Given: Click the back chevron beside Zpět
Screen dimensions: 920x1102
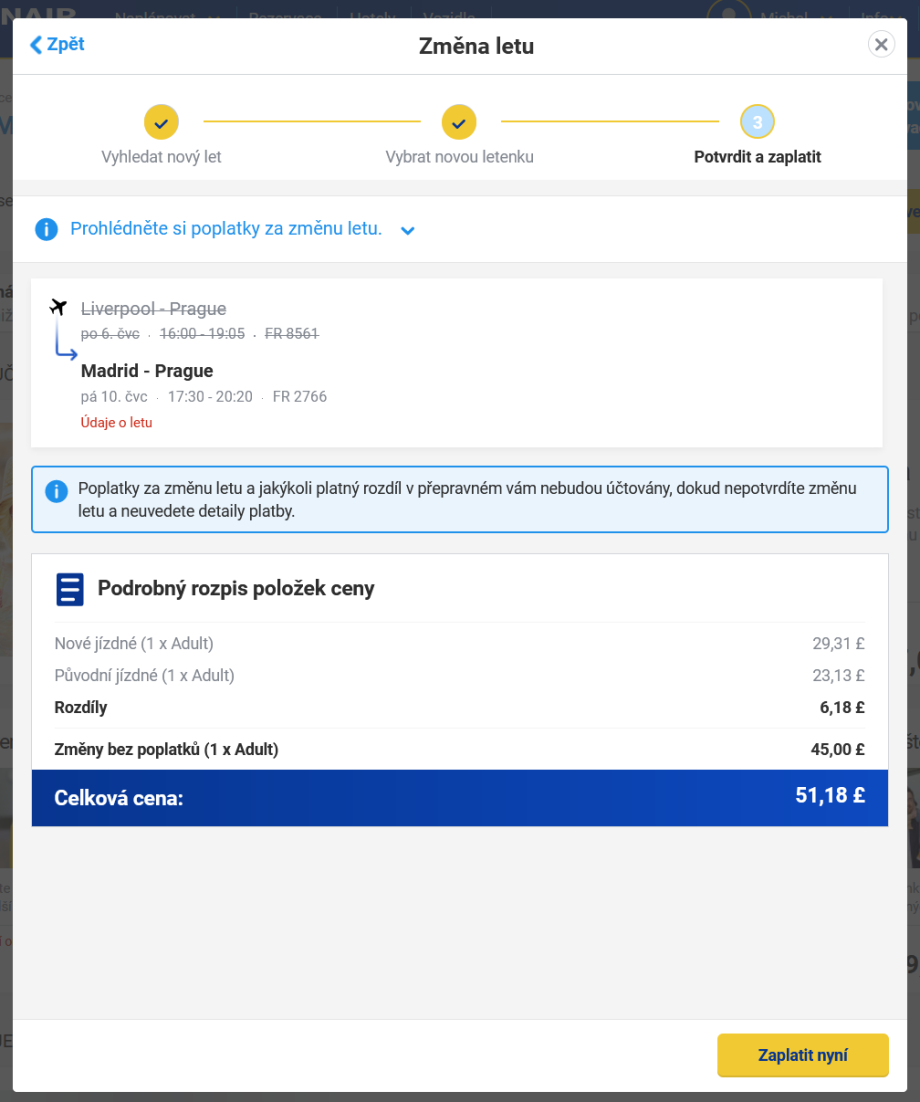Looking at the screenshot, I should point(37,45).
